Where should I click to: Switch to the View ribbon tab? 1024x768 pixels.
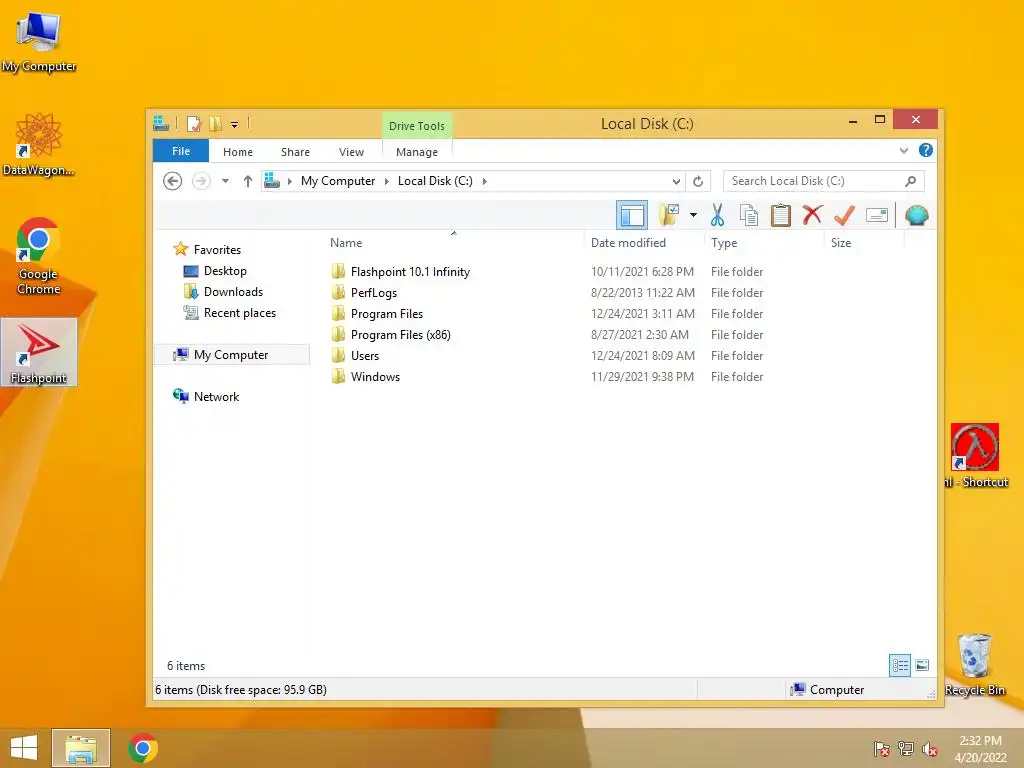[x=351, y=152]
